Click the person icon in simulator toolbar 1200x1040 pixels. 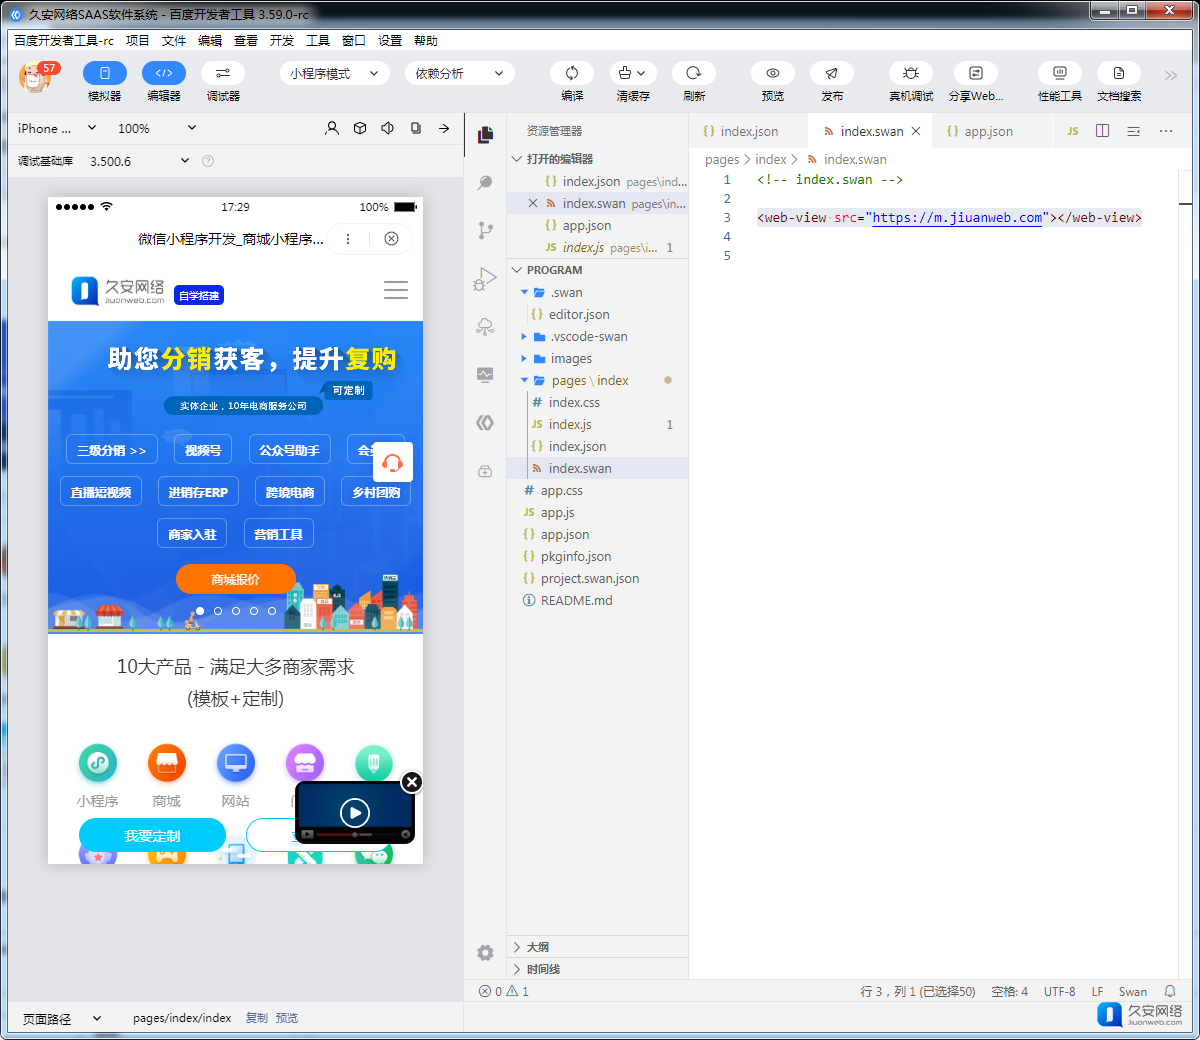tap(332, 128)
